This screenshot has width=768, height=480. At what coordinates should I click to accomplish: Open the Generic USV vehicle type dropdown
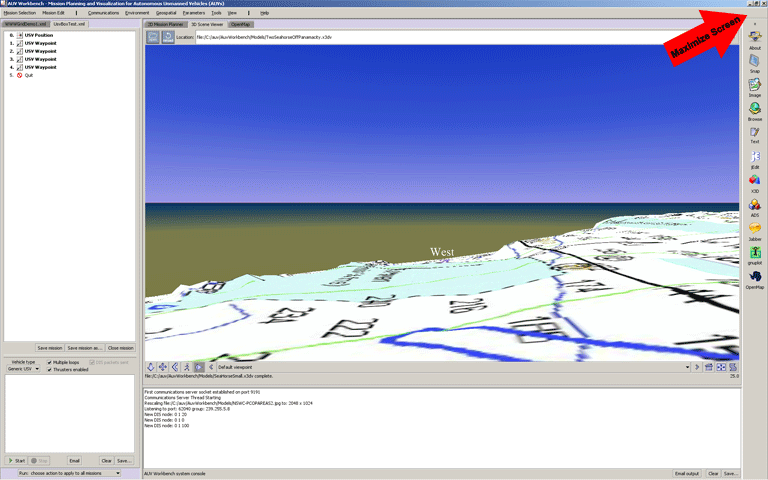(25, 369)
